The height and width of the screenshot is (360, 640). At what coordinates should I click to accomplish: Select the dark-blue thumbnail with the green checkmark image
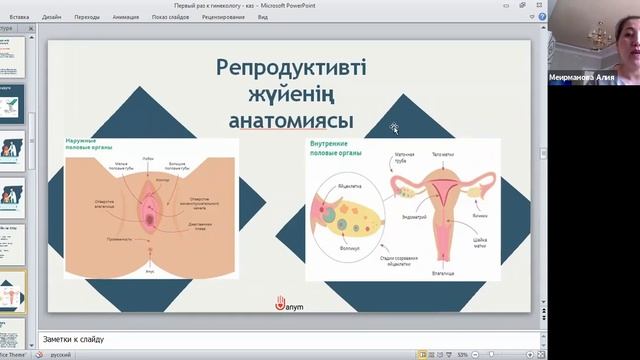click(12, 104)
